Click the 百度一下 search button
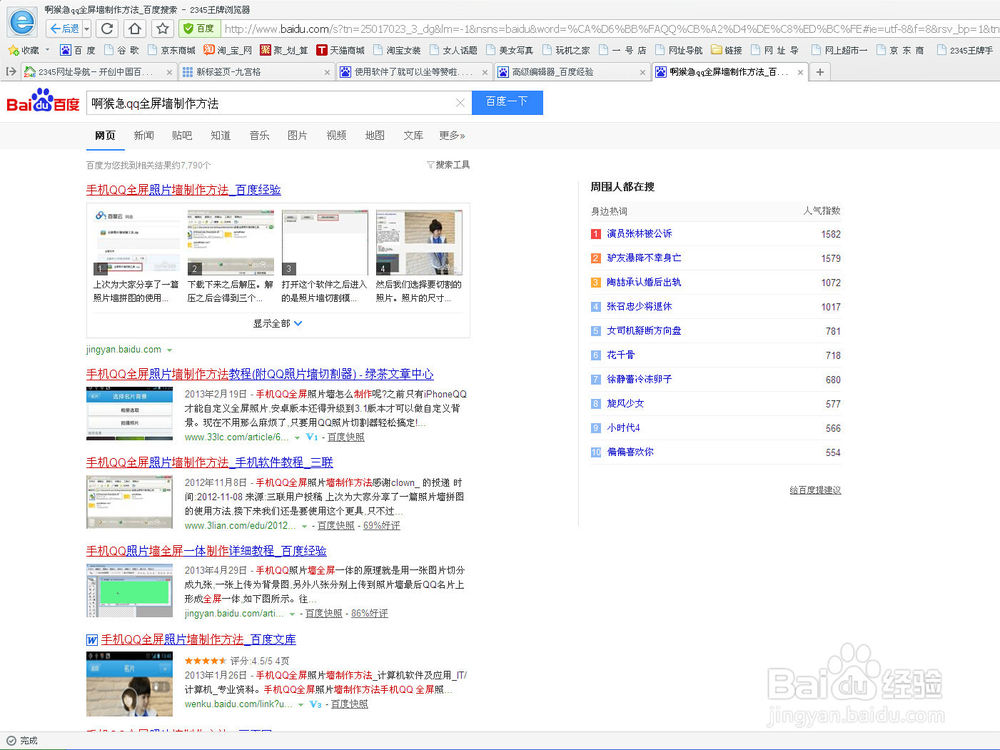Image resolution: width=1000 pixels, height=750 pixels. tap(507, 102)
